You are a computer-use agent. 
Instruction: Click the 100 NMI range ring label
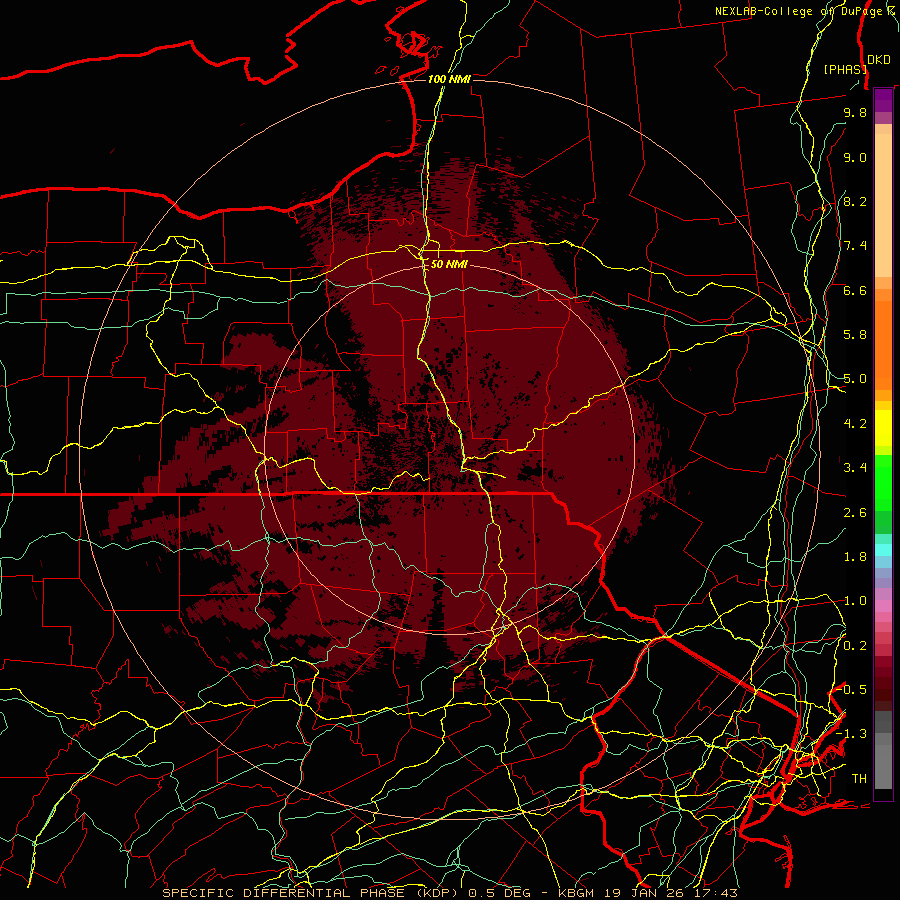[x=449, y=79]
